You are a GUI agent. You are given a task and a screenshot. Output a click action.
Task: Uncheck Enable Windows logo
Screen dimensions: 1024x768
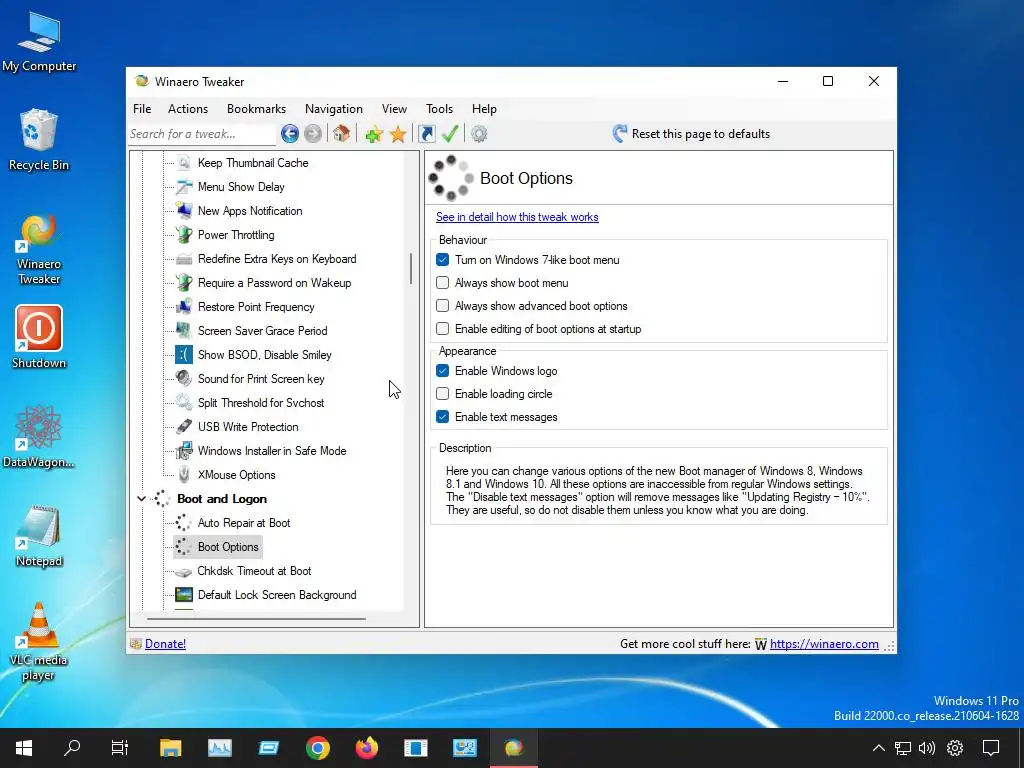(443, 371)
